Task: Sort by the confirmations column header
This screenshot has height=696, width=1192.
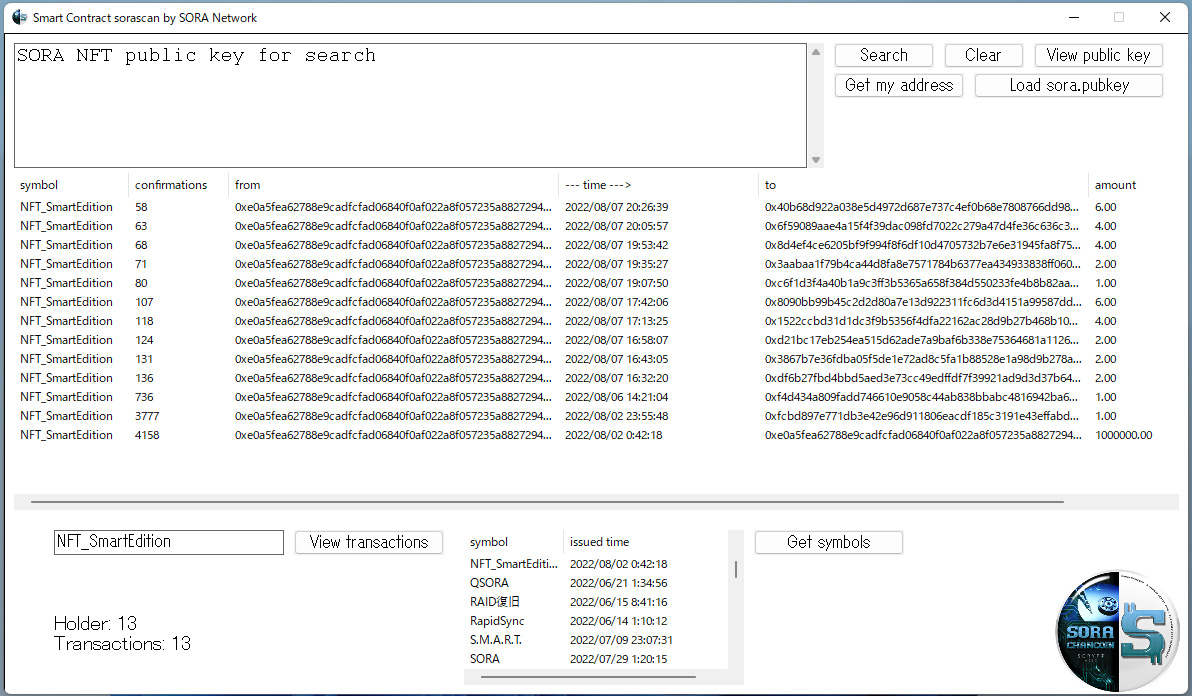Action: point(179,185)
